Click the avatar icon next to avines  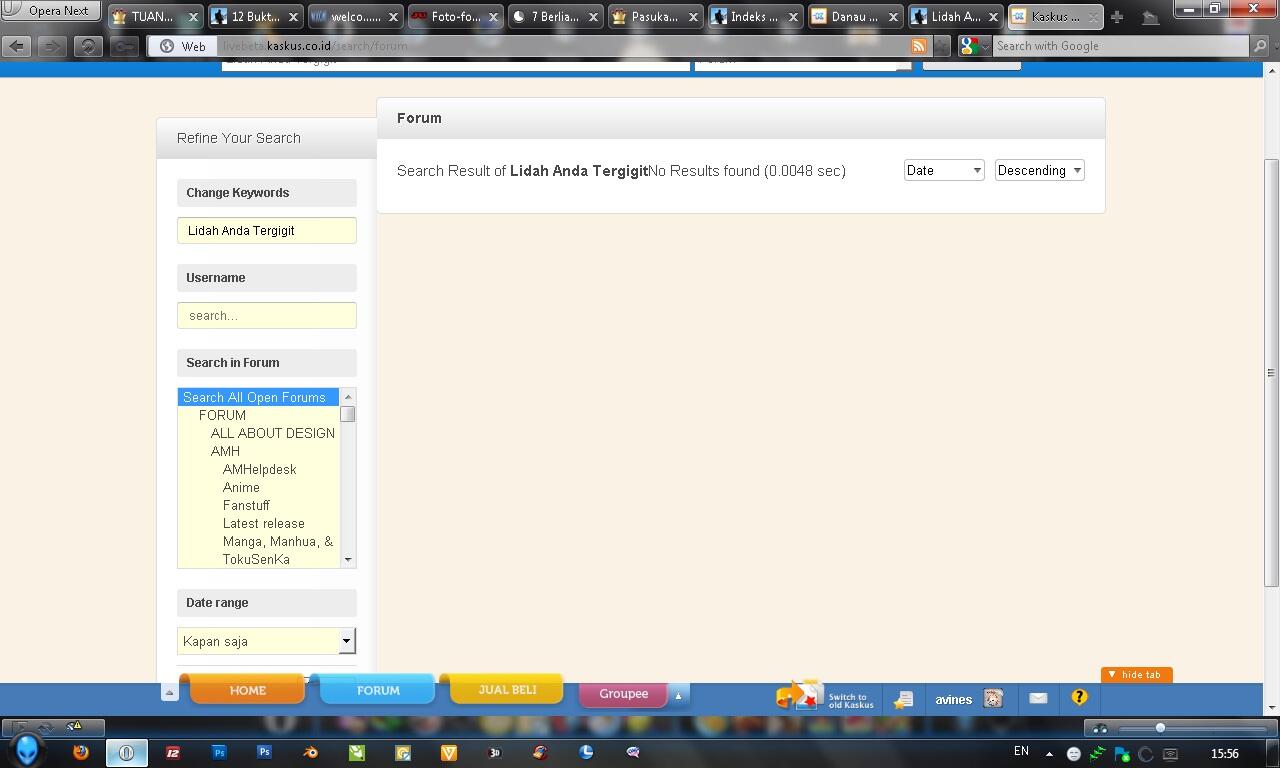coord(993,699)
